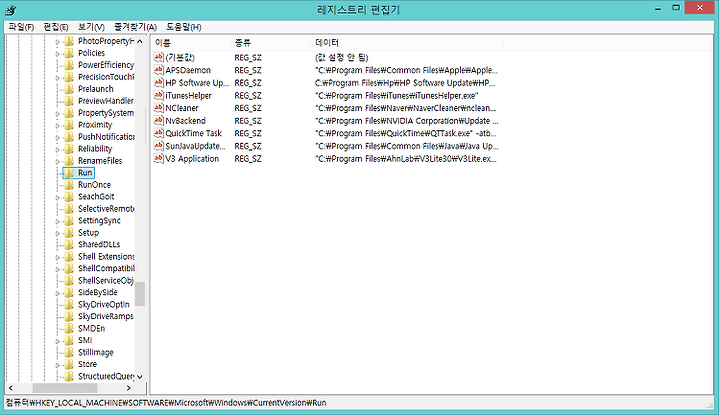
Task: Sort values by 이름 column header
Action: pyautogui.click(x=191, y=43)
